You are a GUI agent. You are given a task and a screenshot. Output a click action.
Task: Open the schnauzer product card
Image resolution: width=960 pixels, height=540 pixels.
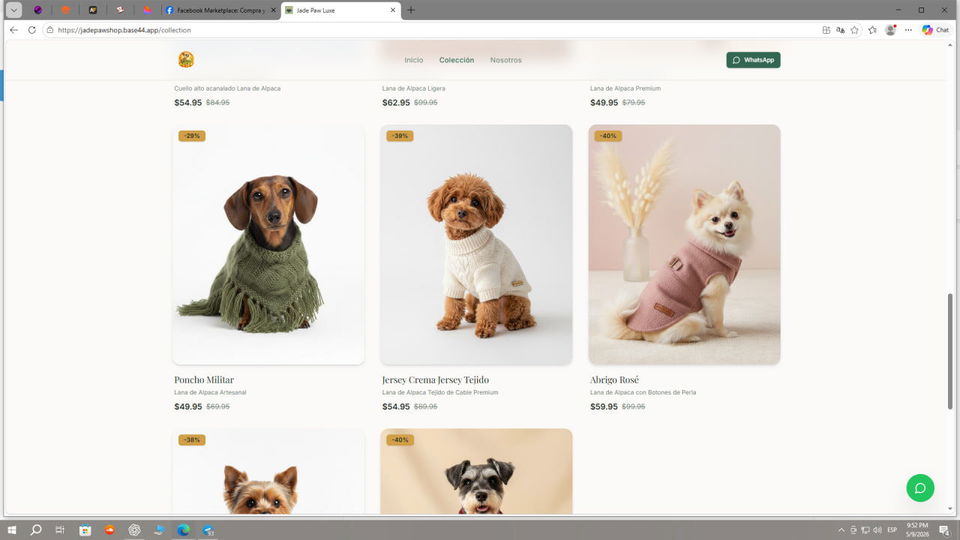click(476, 471)
